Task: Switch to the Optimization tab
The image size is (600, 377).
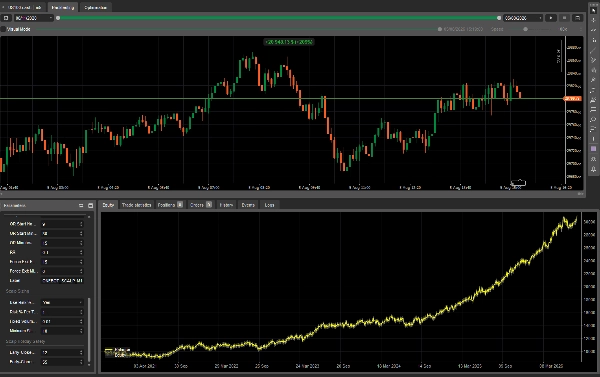Action: tap(96, 7)
